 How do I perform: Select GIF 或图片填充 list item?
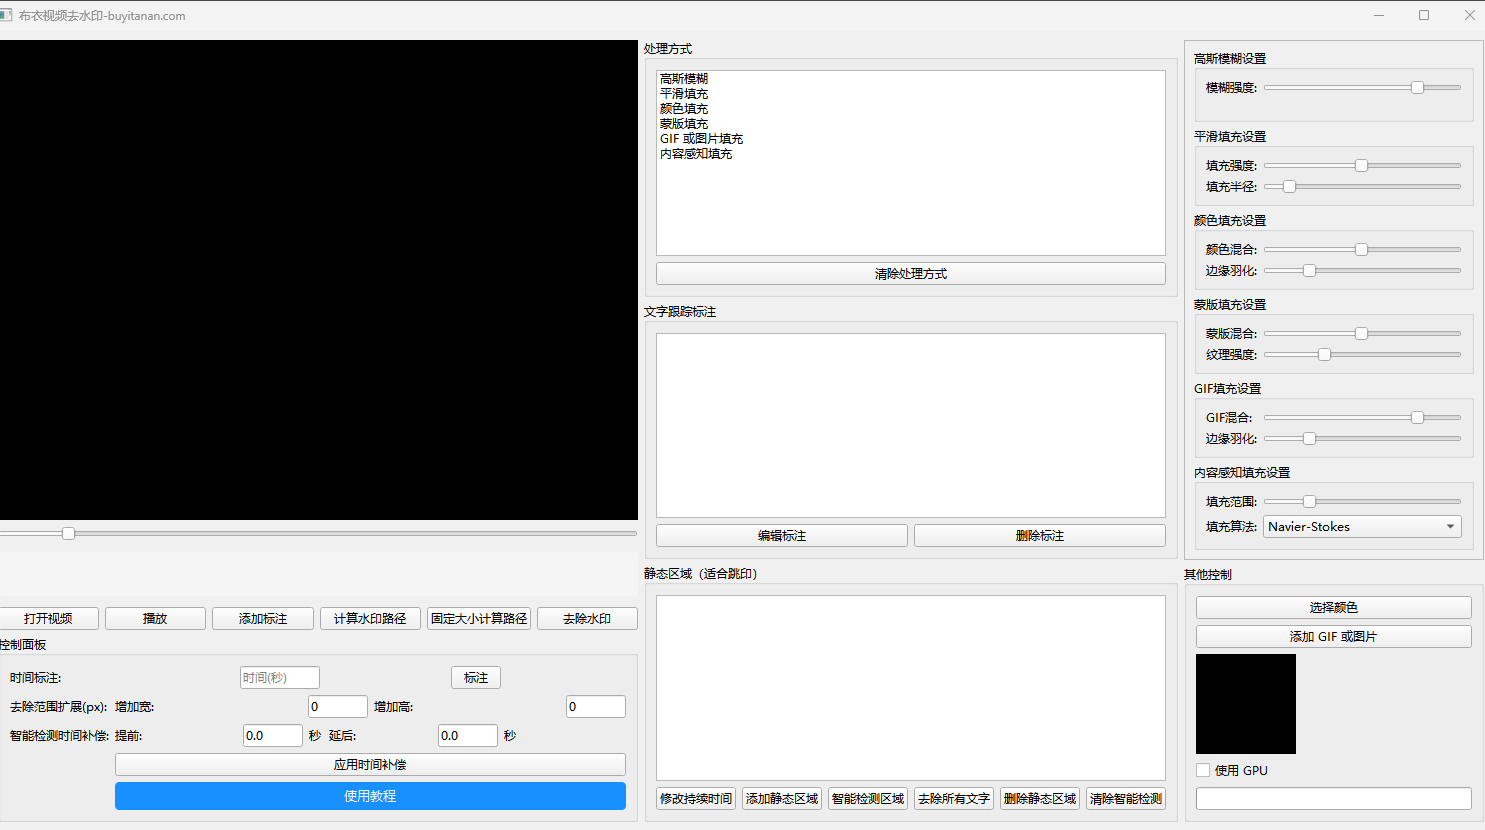click(x=702, y=139)
